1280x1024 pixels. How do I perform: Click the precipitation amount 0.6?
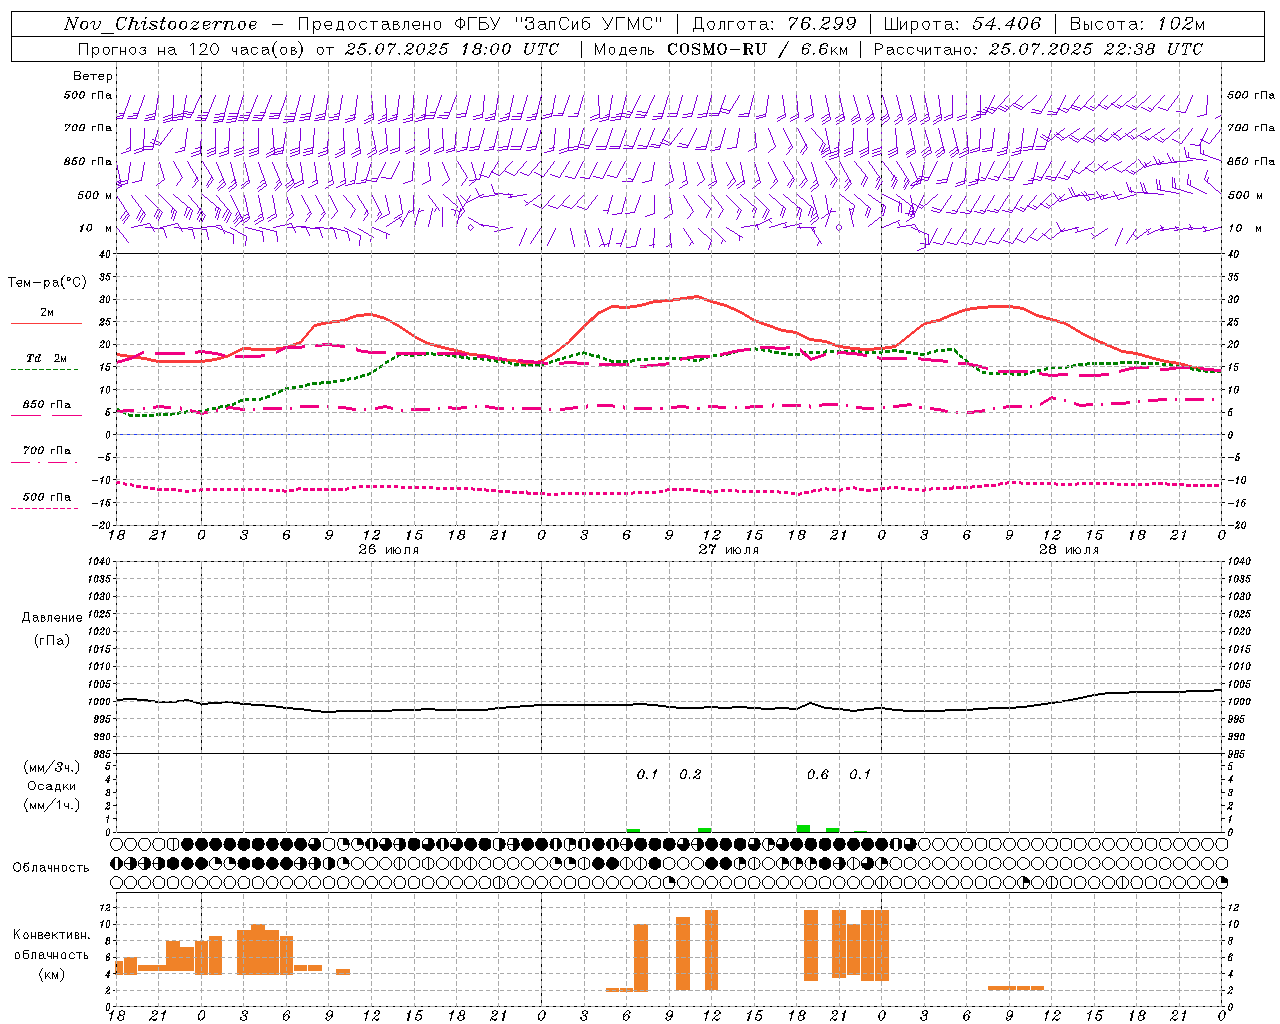[818, 775]
